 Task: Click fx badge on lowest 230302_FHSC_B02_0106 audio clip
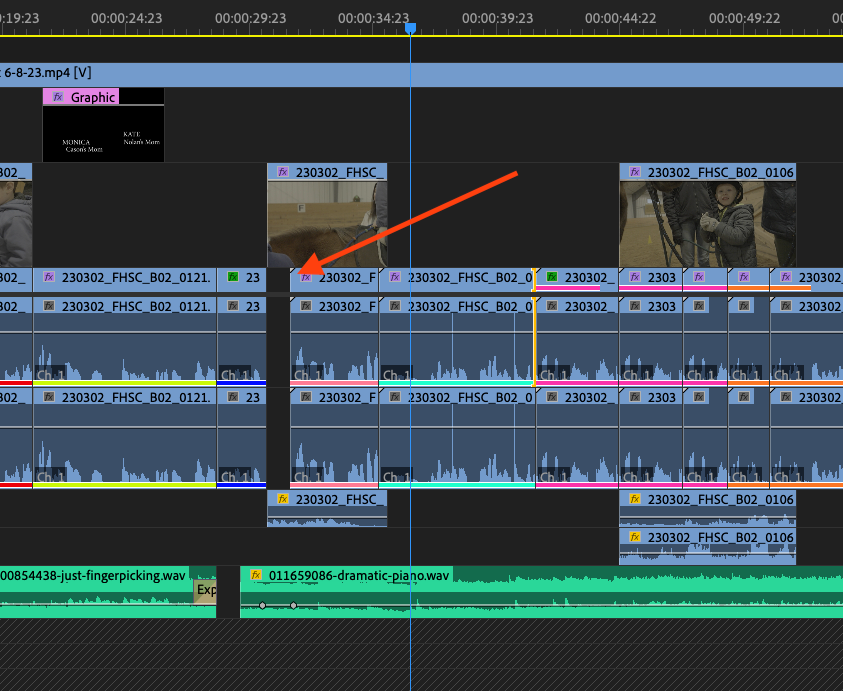point(635,537)
